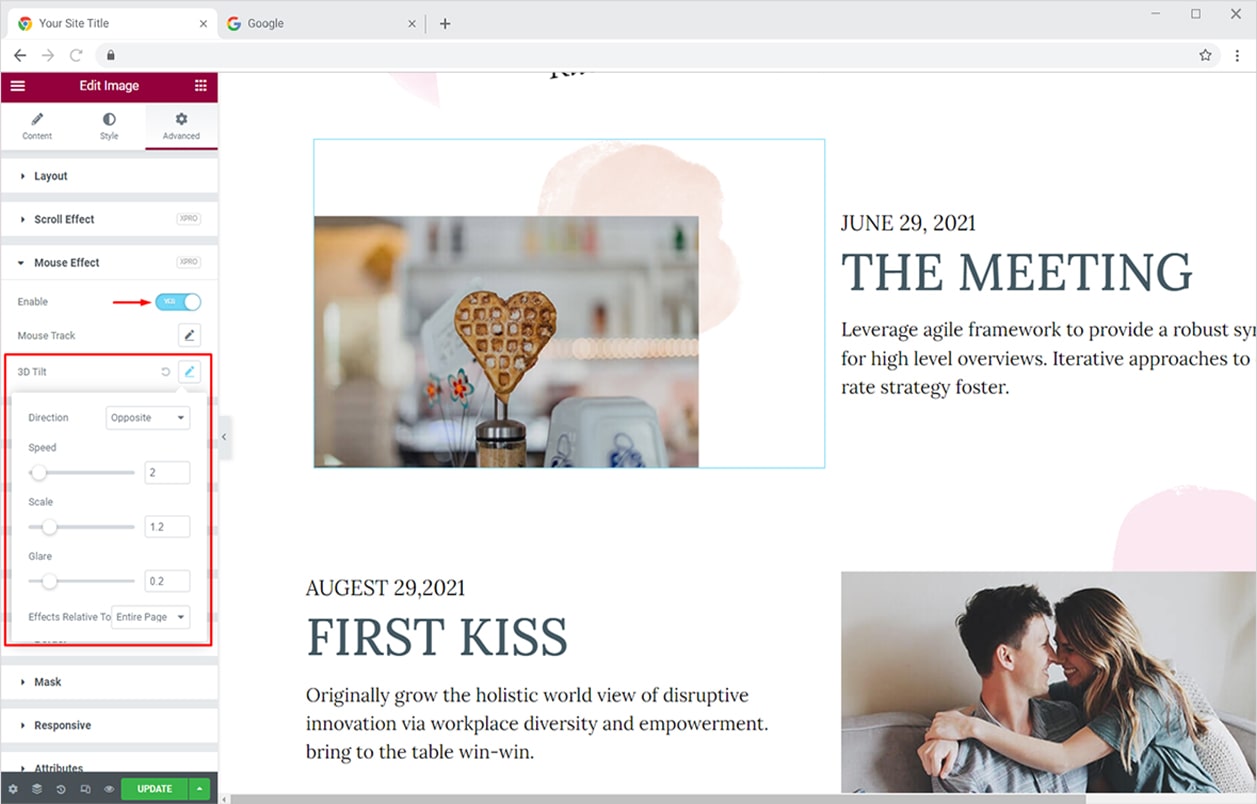
Task: Open the Effects Relative To dropdown
Action: pos(151,617)
